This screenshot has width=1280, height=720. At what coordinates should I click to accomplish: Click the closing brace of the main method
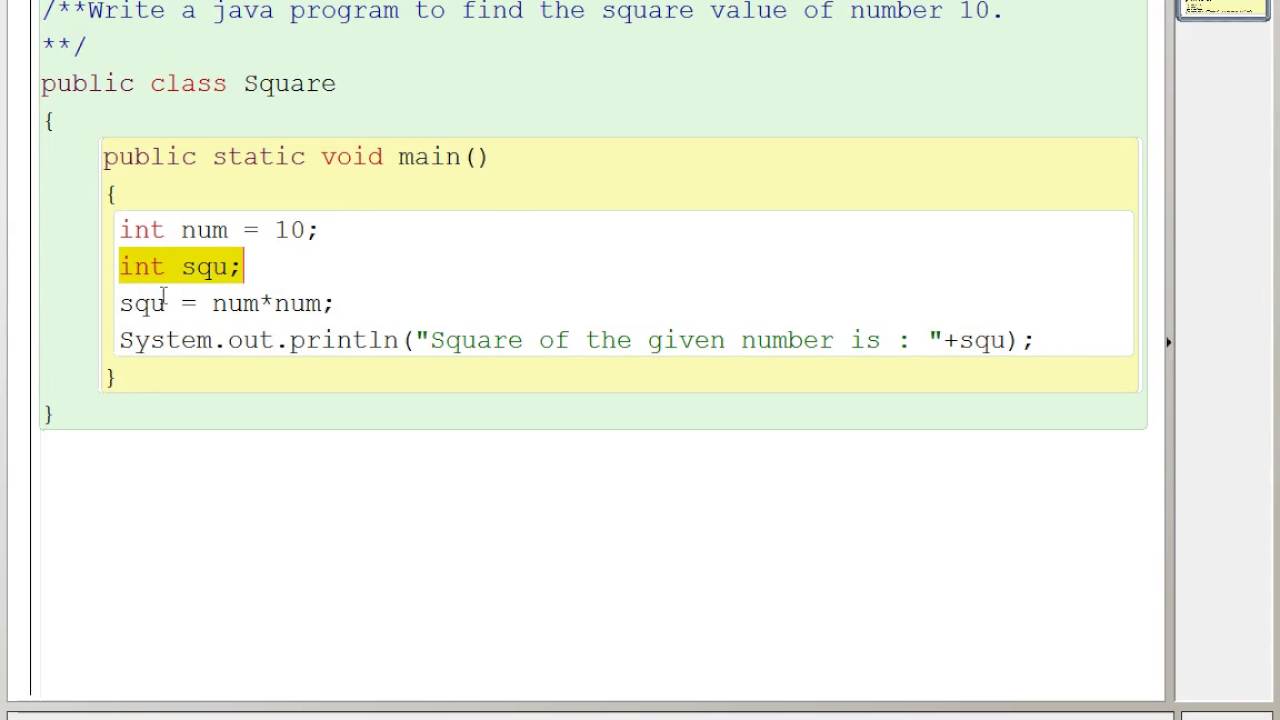[x=111, y=377]
